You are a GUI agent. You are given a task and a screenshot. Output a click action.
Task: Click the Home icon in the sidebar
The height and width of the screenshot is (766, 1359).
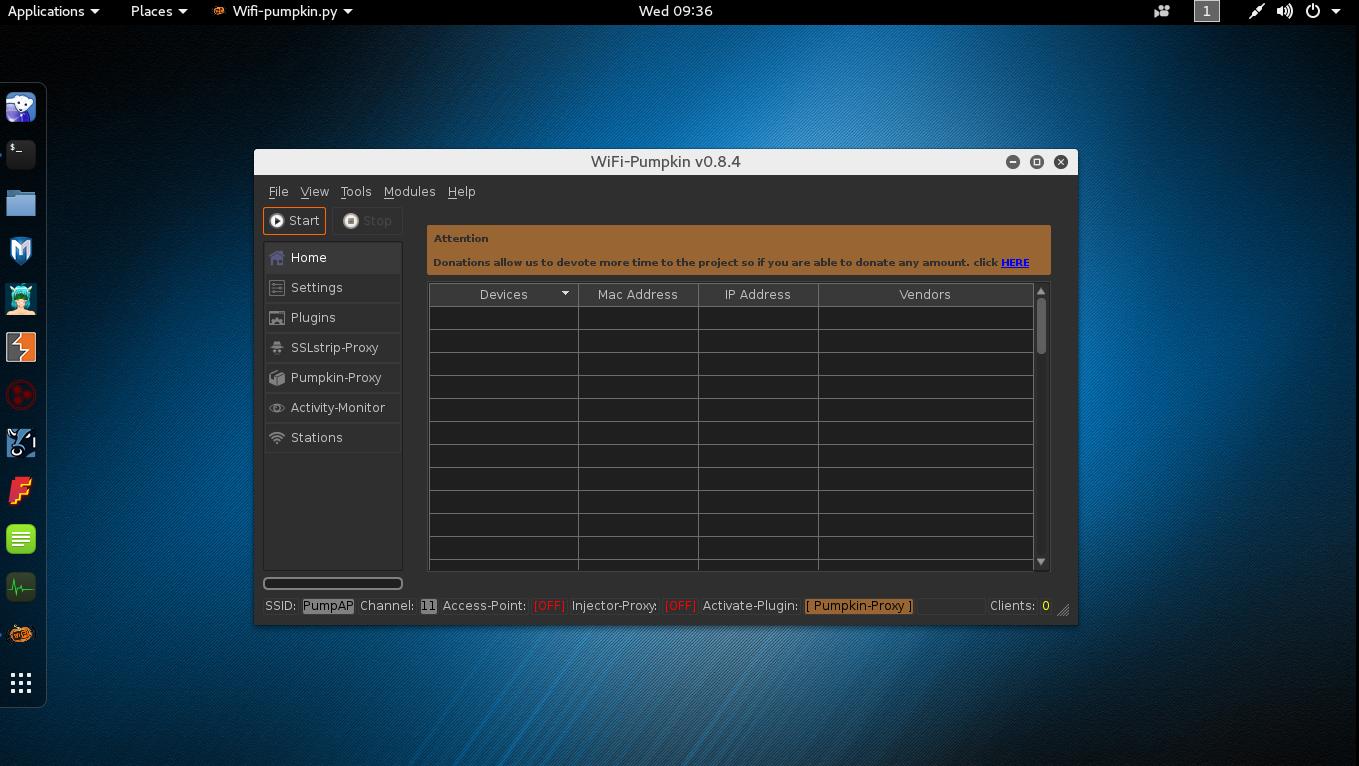(x=277, y=257)
